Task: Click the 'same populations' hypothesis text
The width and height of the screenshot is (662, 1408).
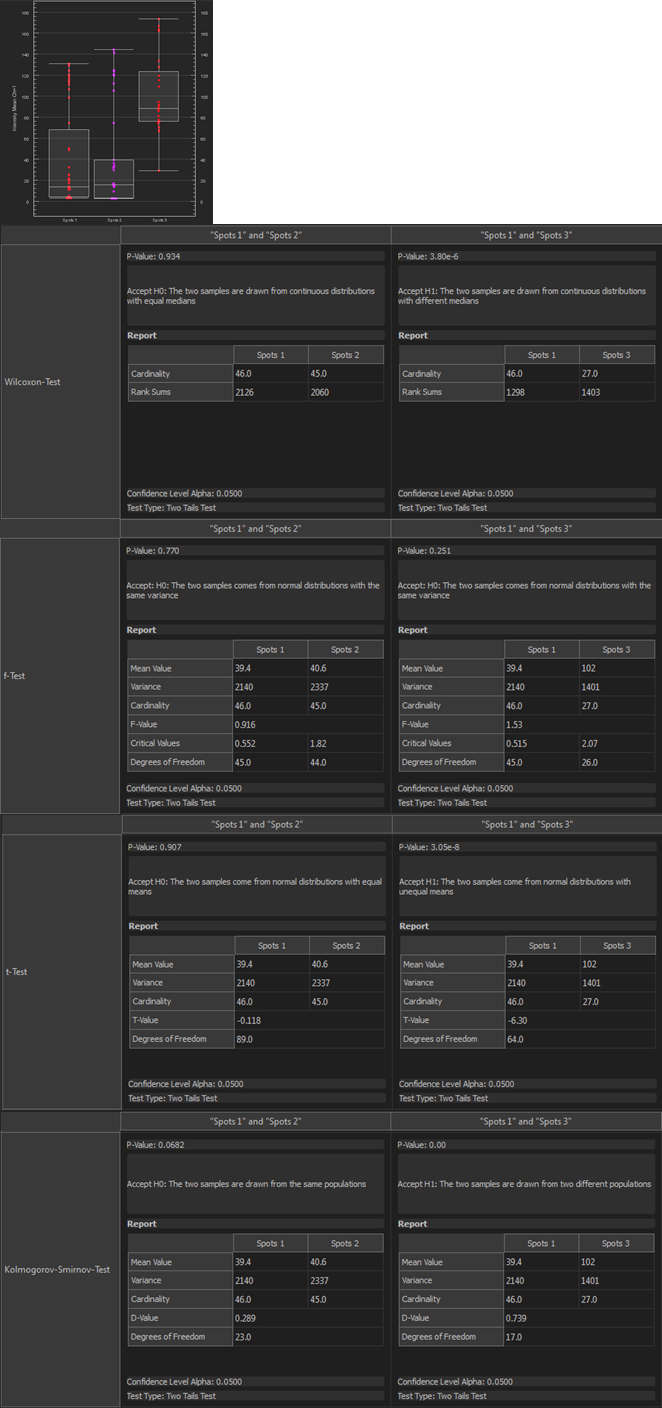Action: [246, 1184]
